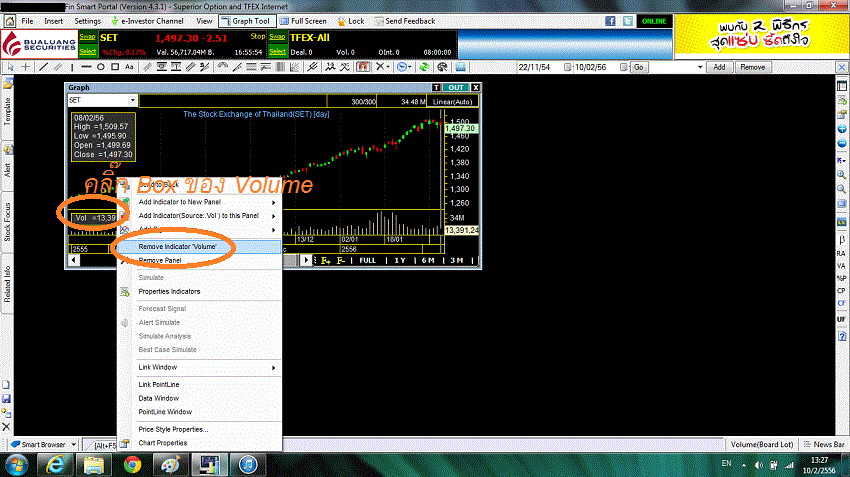Toggle the end date 10/02/56 checkbox
Viewport: 850px width, 477px height.
(623, 67)
